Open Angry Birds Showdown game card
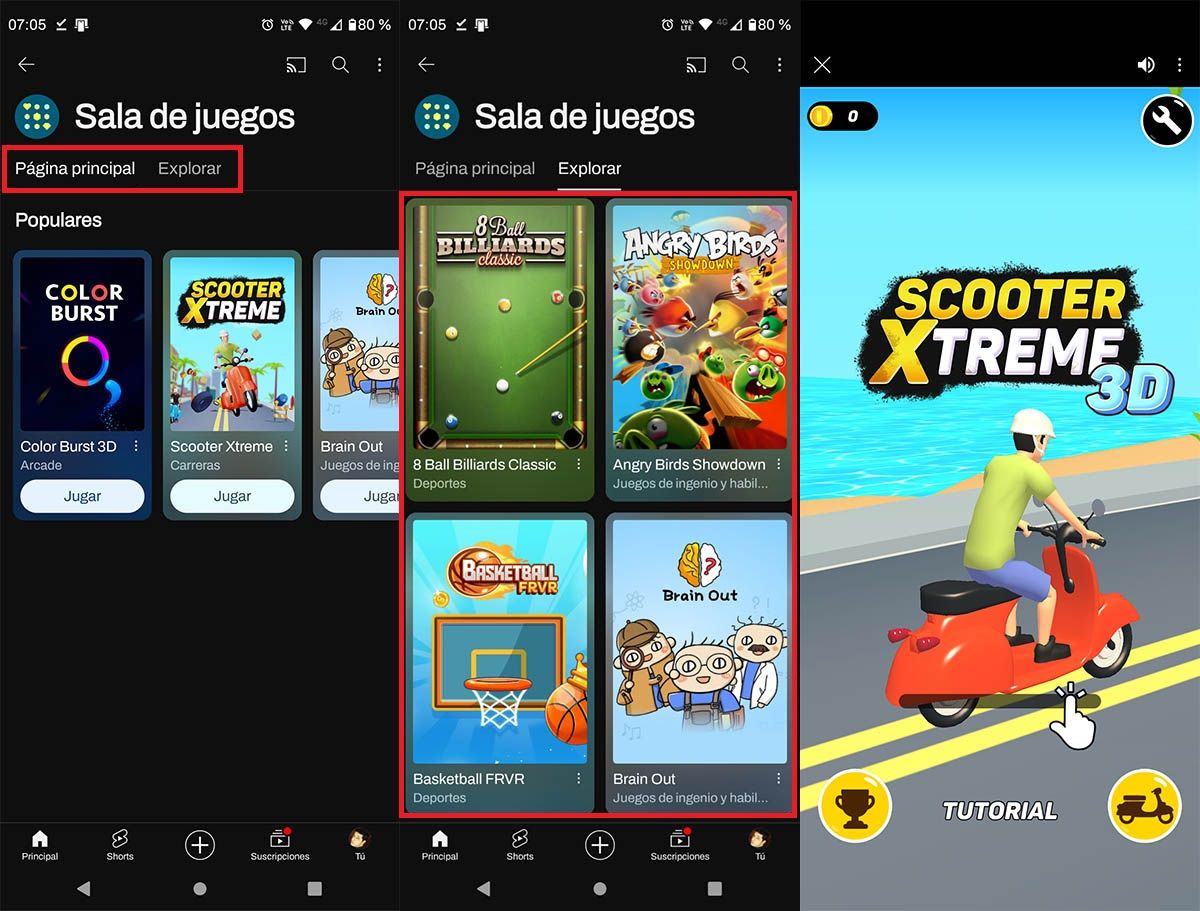The image size is (1200, 911). (699, 350)
